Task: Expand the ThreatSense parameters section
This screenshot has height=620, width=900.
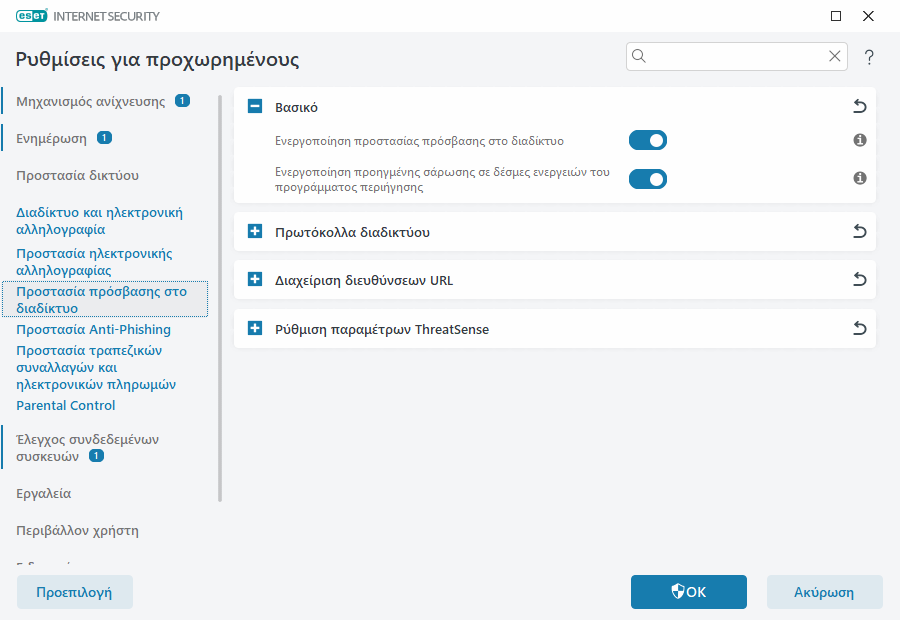Action: (254, 328)
